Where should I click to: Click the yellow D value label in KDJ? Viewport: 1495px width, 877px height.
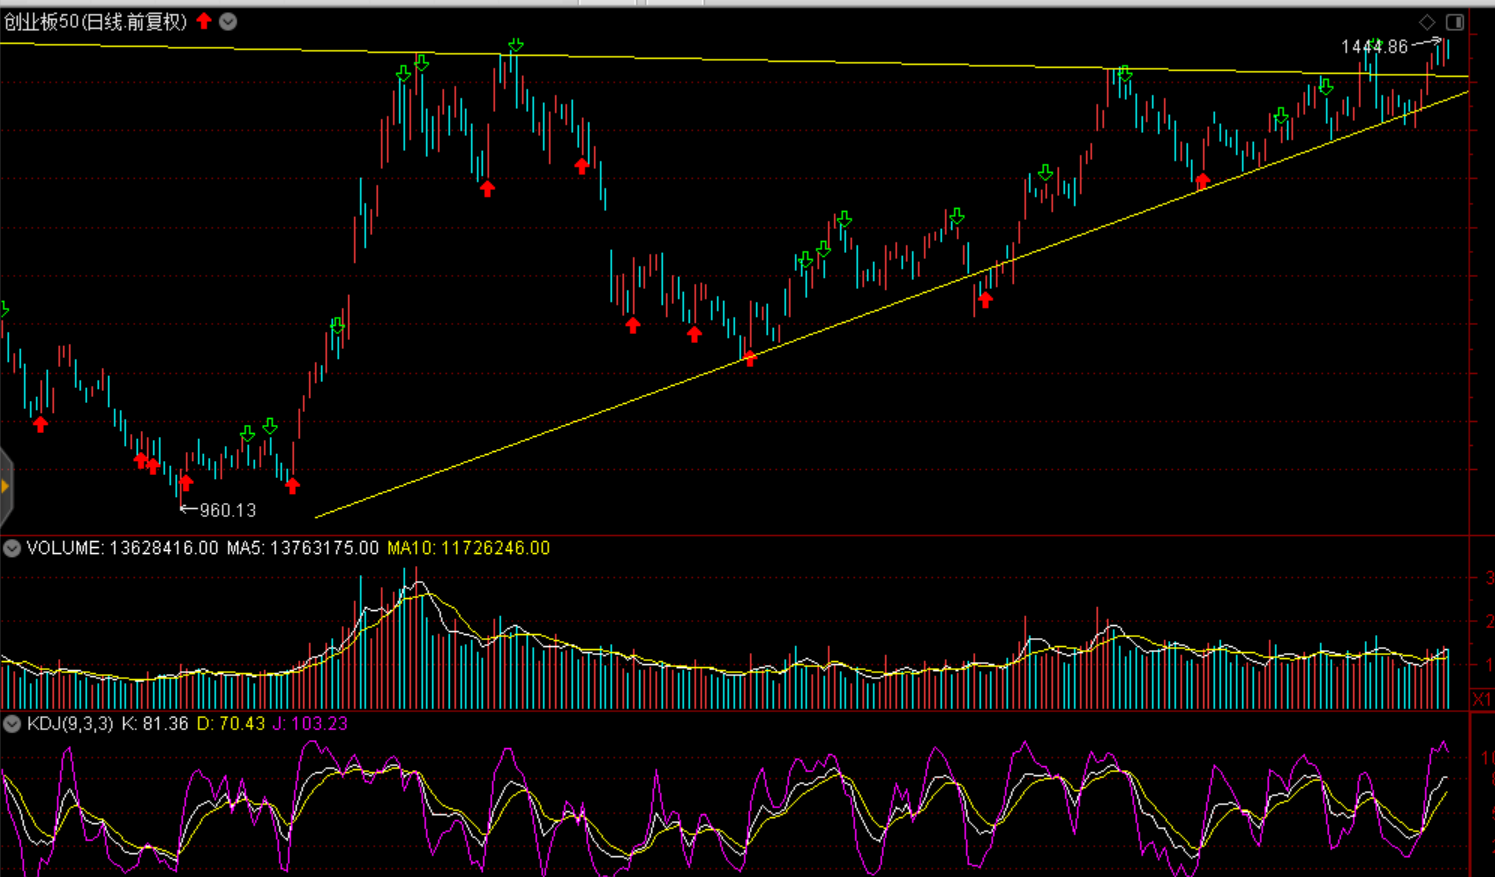(x=230, y=723)
